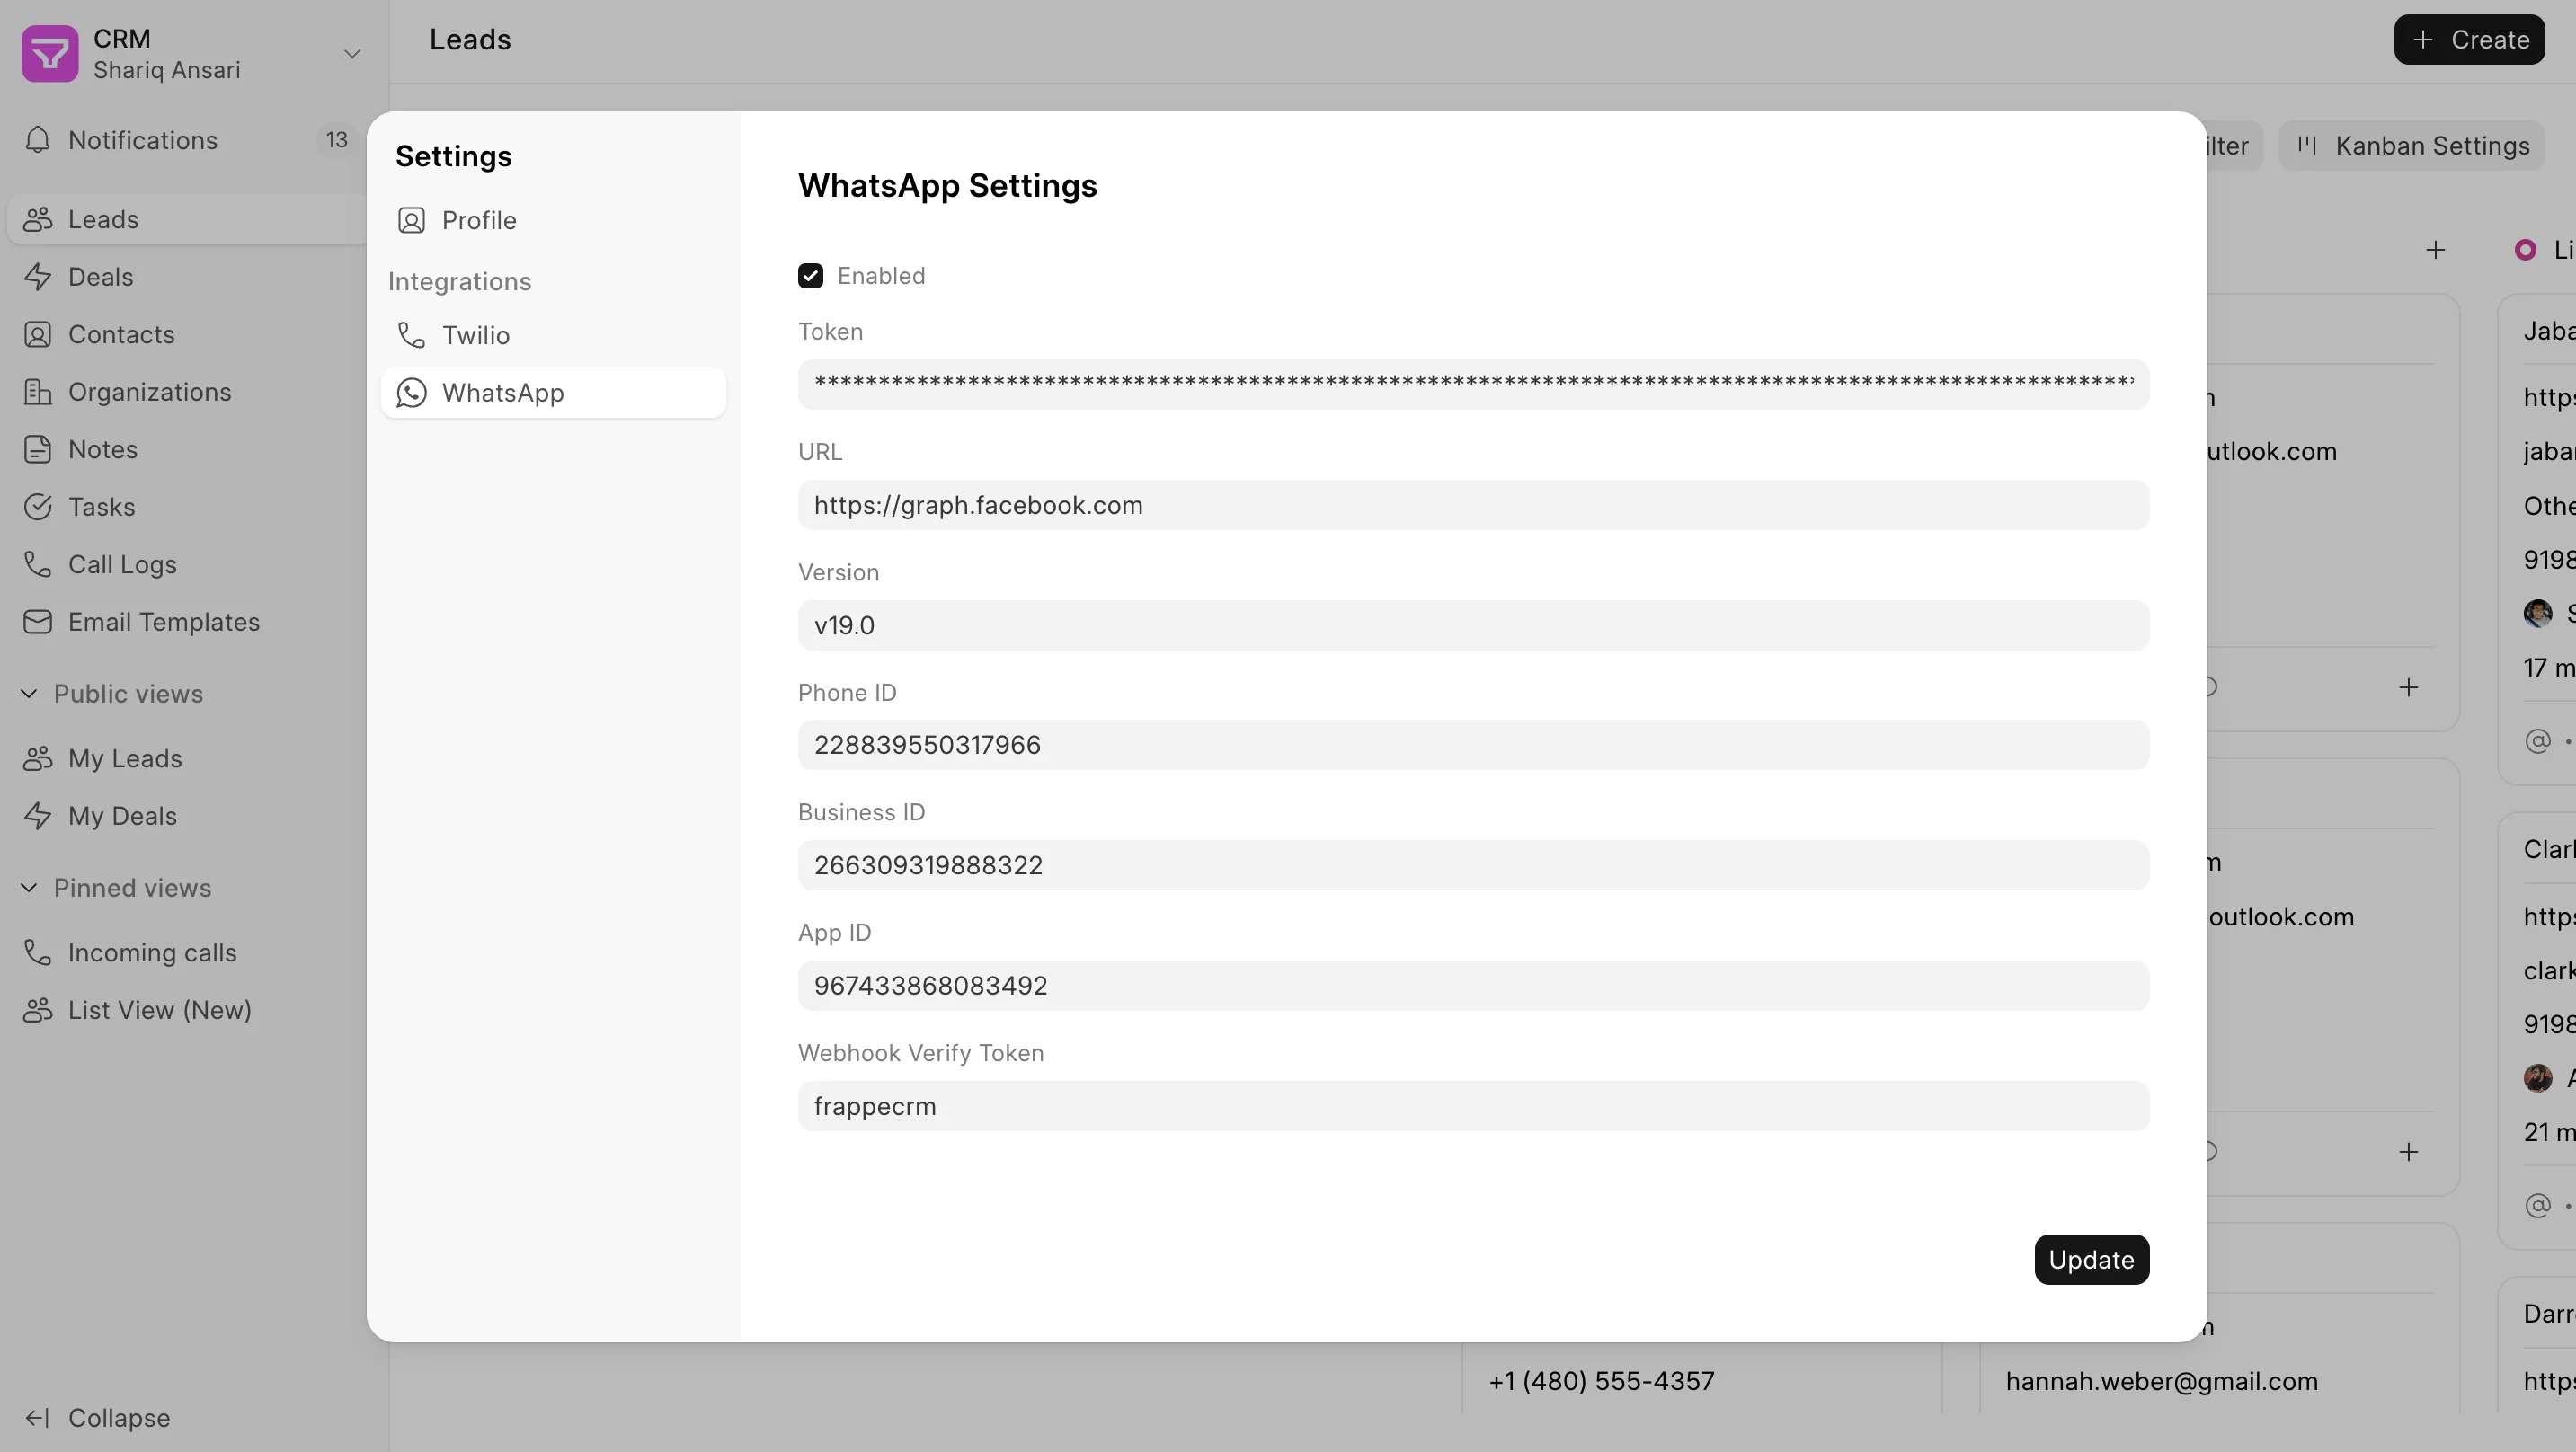This screenshot has height=1452, width=2576.
Task: Select the Twilio integration
Action: tap(476, 335)
